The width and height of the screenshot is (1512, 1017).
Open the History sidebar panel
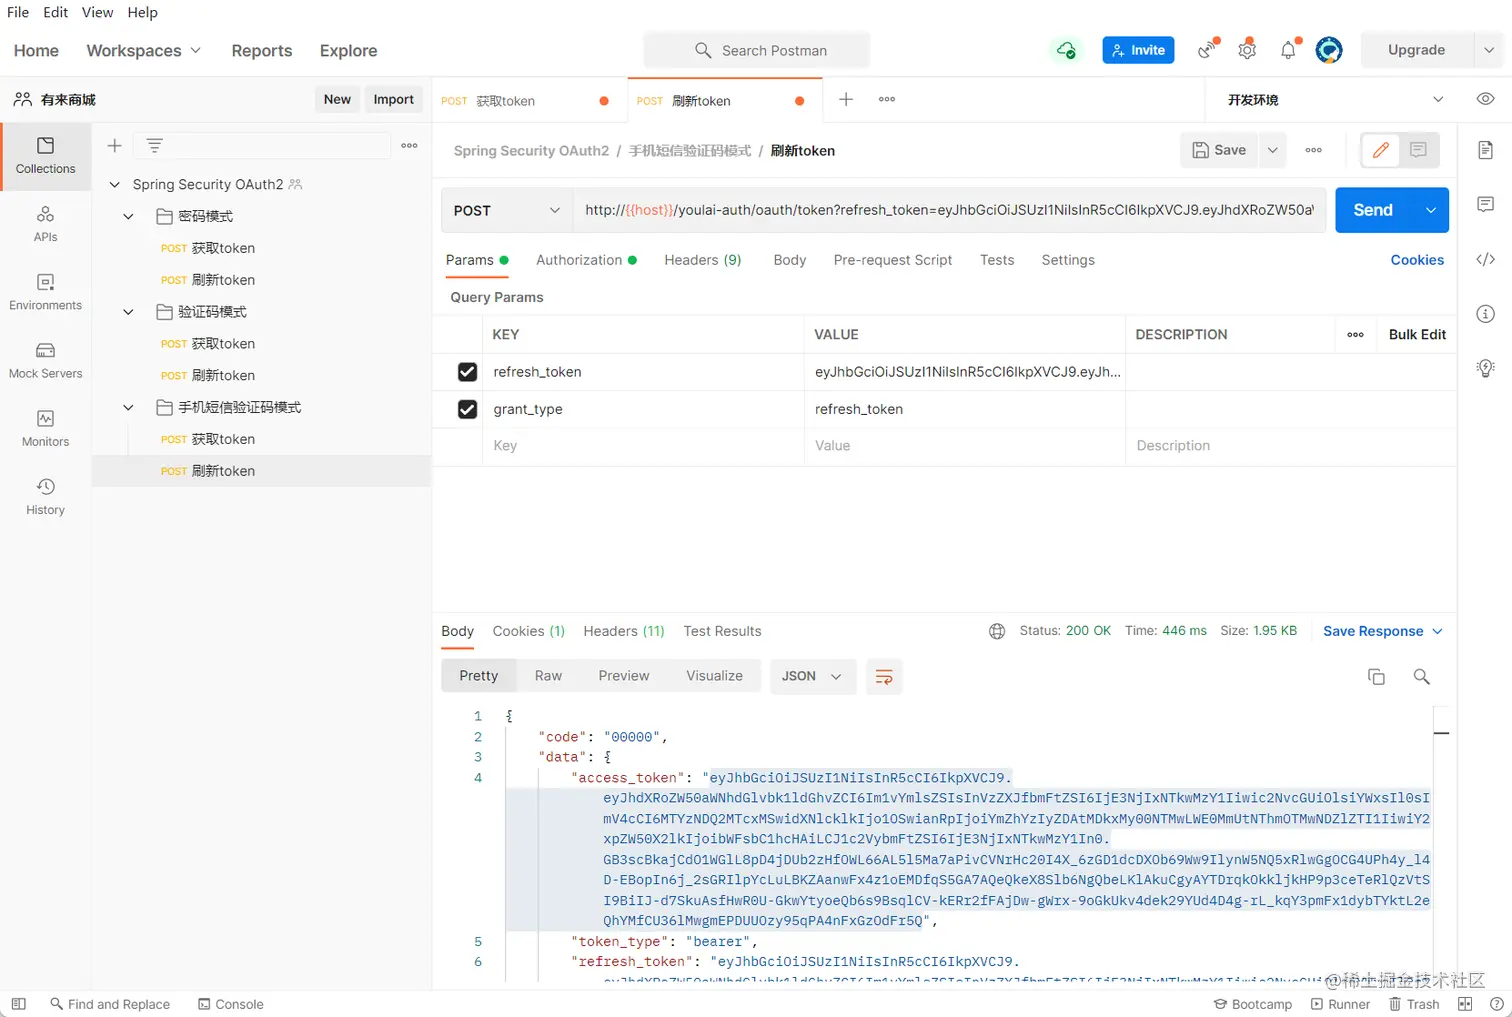point(45,496)
